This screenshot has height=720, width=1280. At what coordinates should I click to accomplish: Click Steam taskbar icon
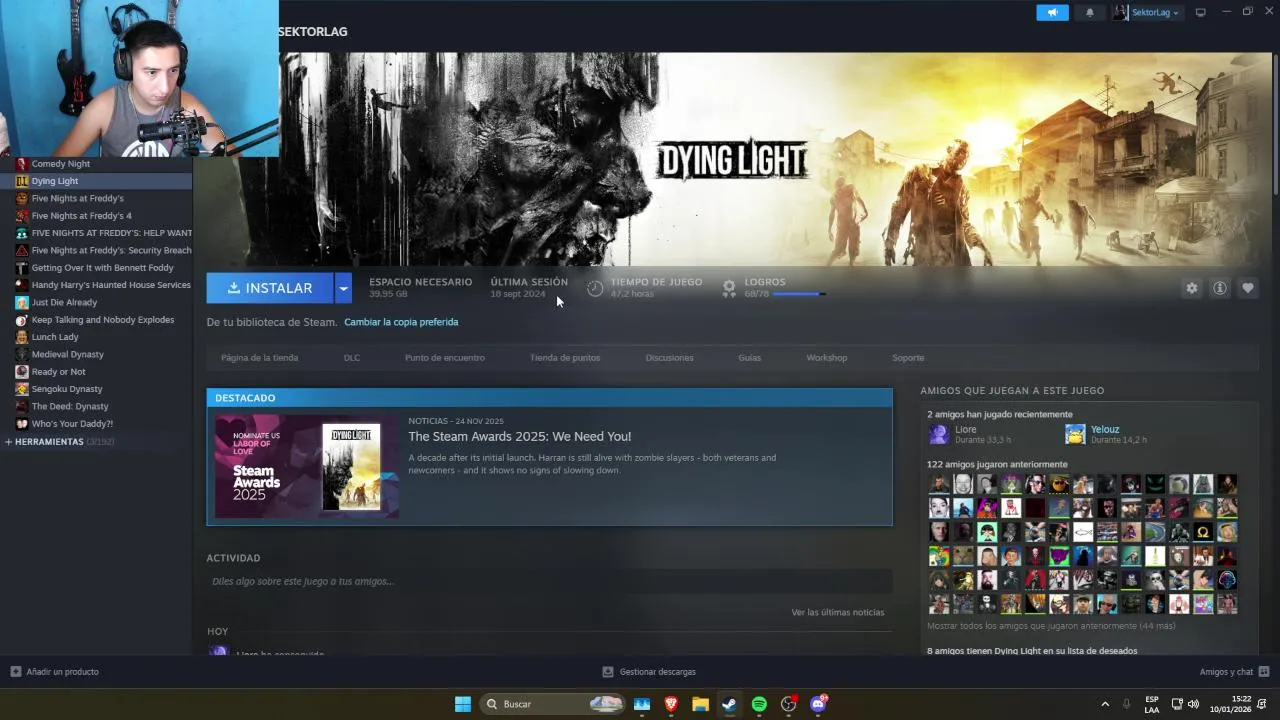729,704
